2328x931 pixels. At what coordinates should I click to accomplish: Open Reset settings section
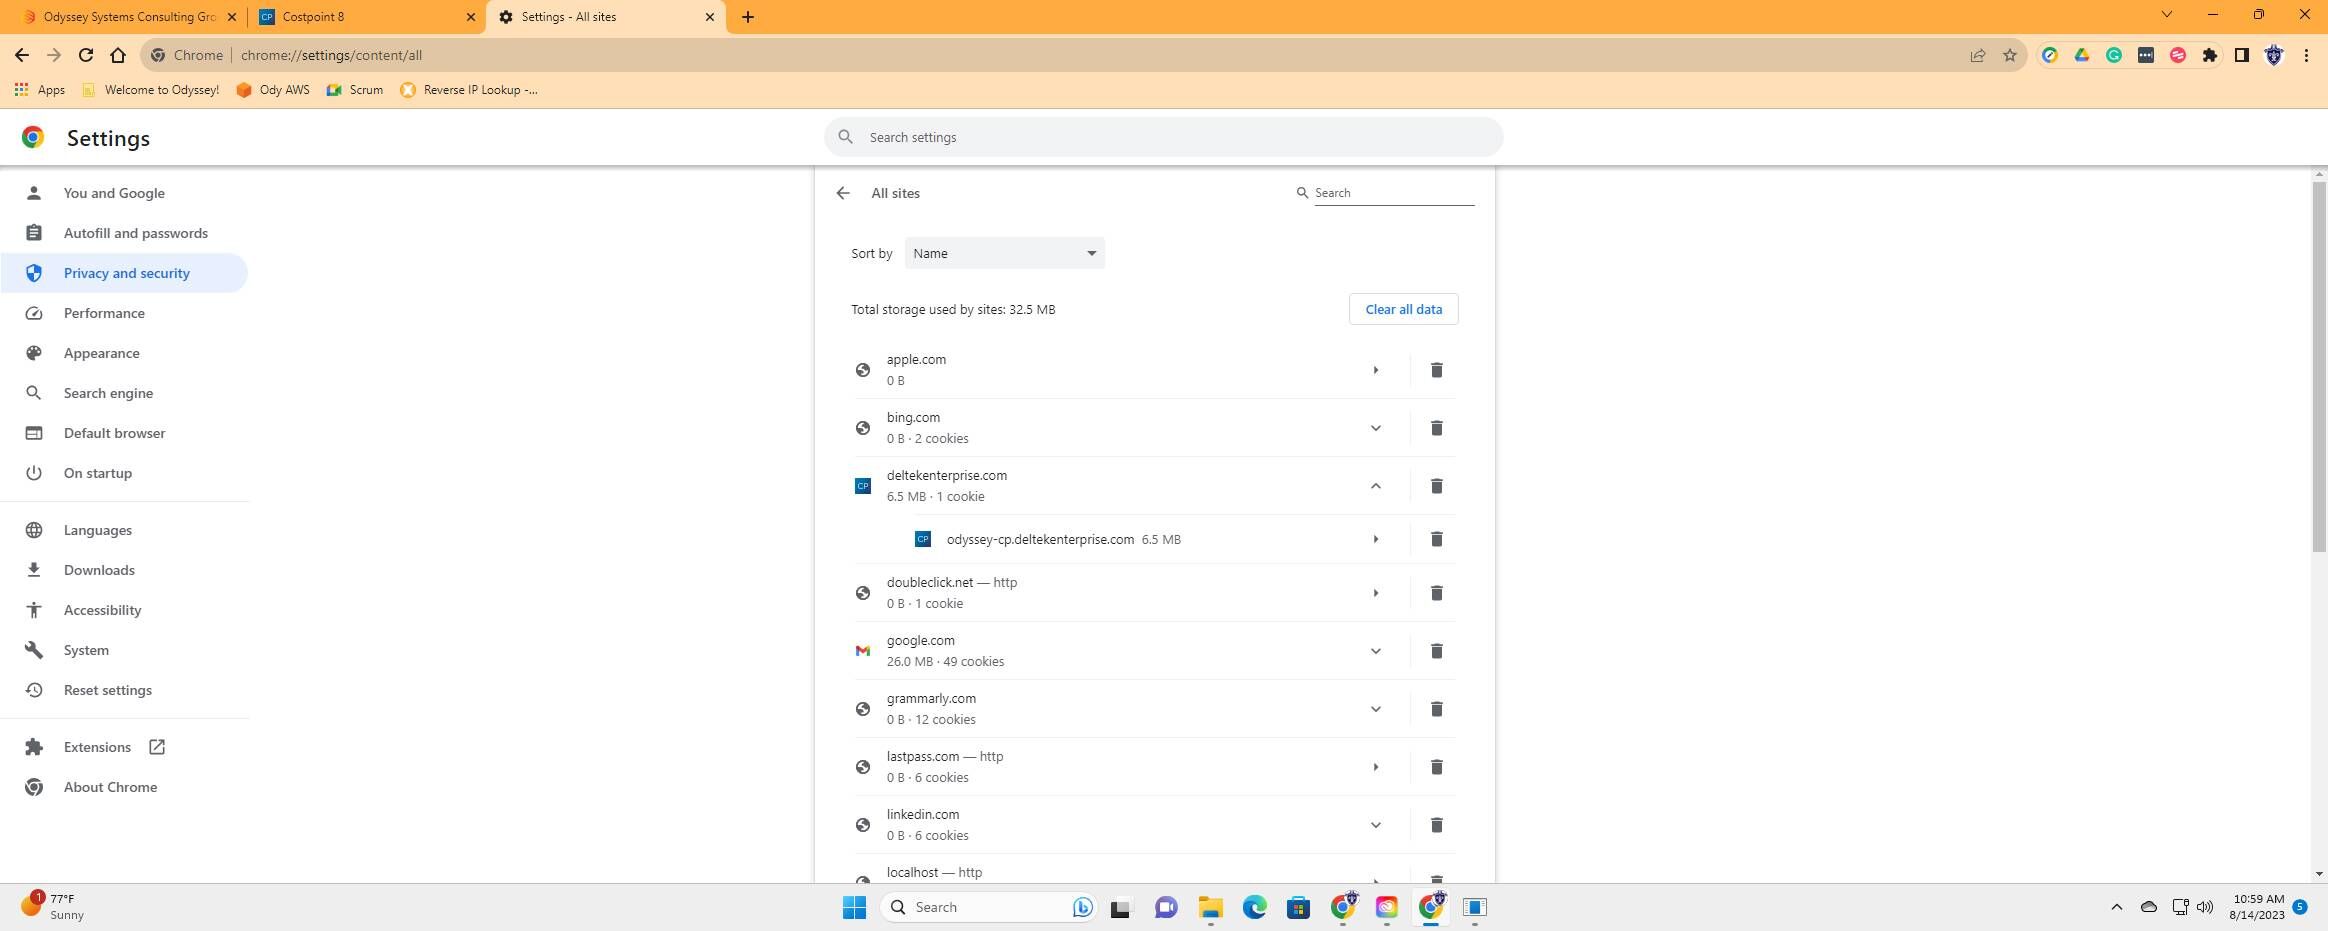[124, 690]
